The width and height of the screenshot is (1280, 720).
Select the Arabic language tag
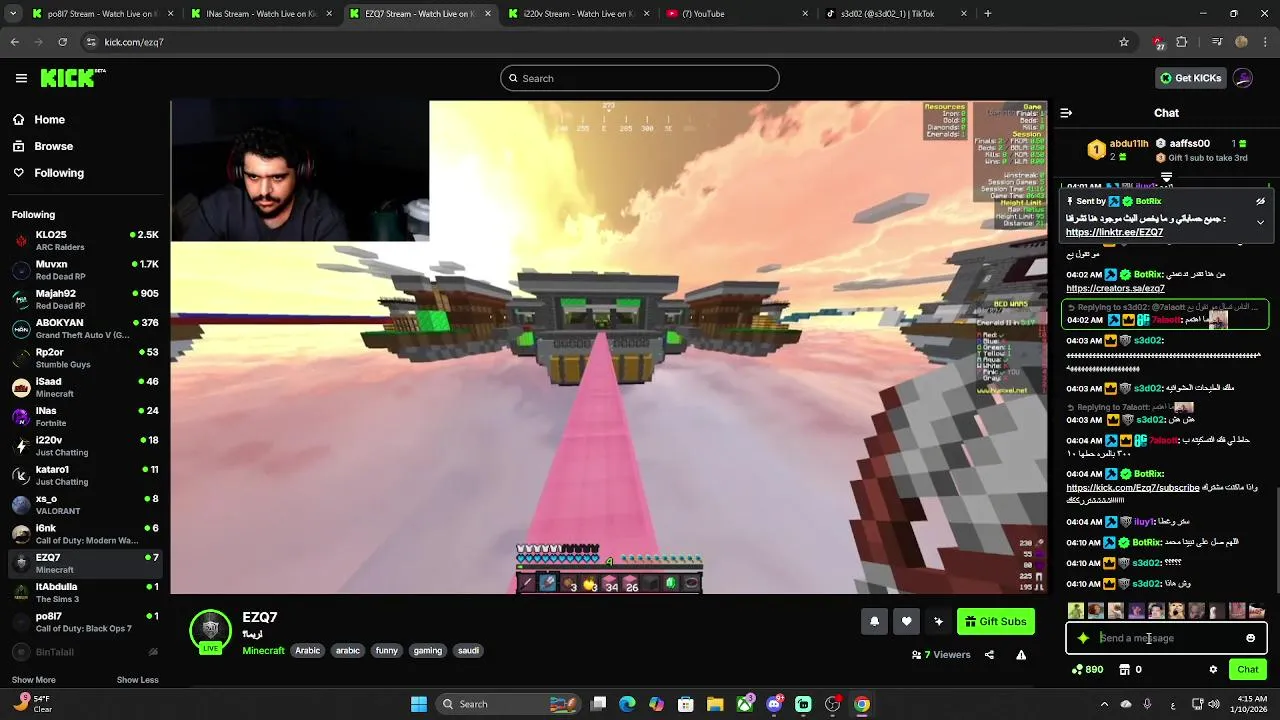(308, 650)
